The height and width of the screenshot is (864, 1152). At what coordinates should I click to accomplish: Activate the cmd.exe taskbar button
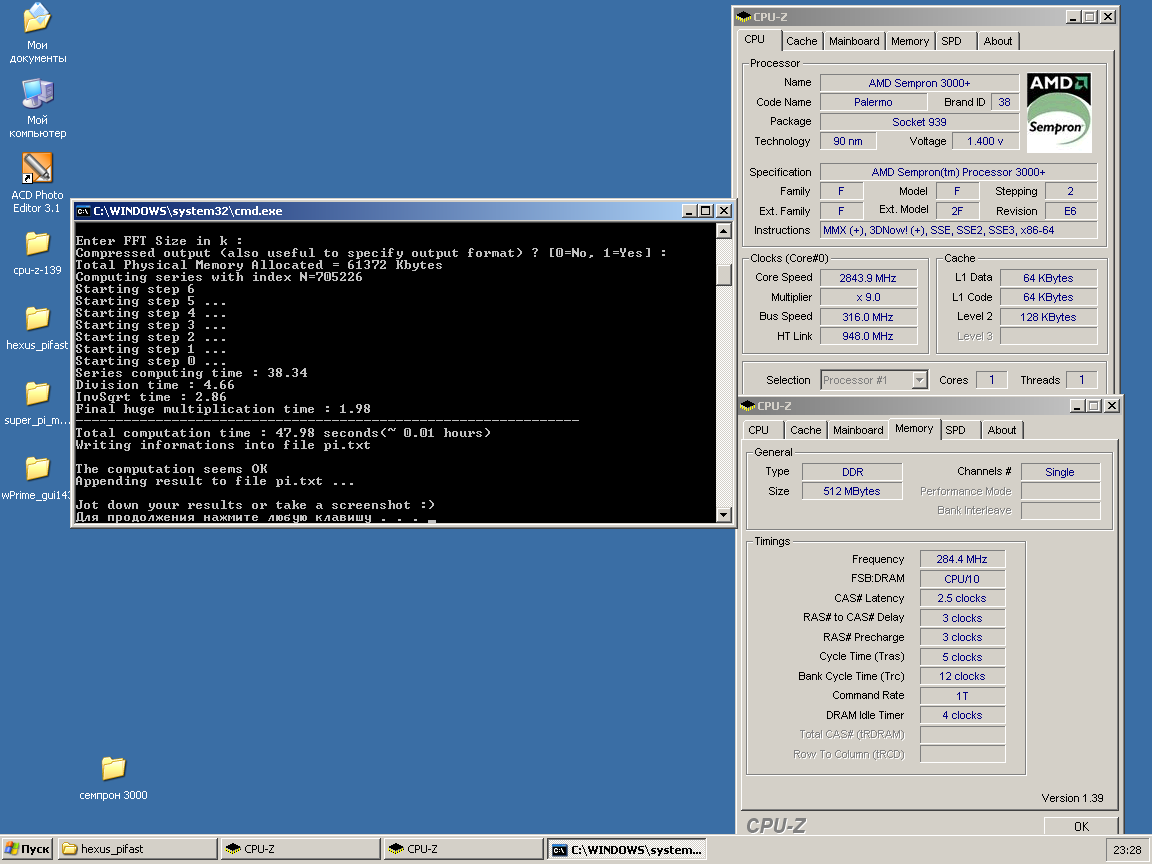tap(627, 849)
